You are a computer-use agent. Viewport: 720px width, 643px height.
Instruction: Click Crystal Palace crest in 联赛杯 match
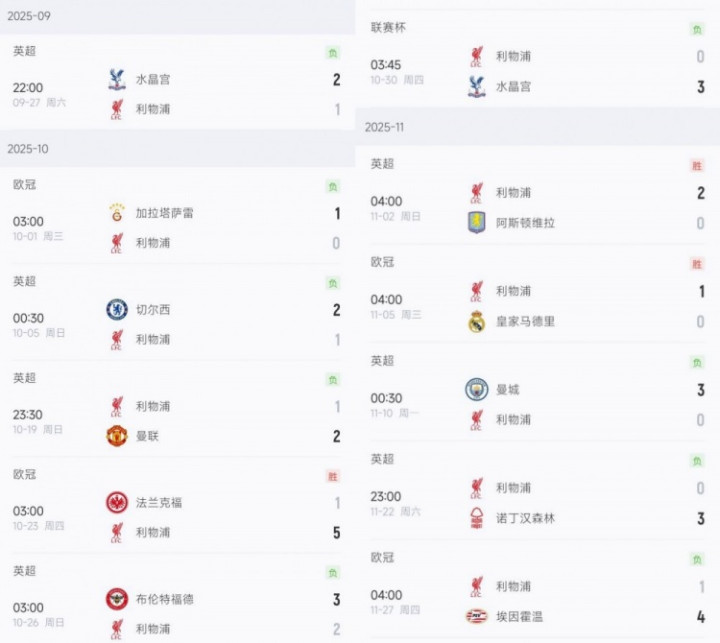(x=476, y=87)
